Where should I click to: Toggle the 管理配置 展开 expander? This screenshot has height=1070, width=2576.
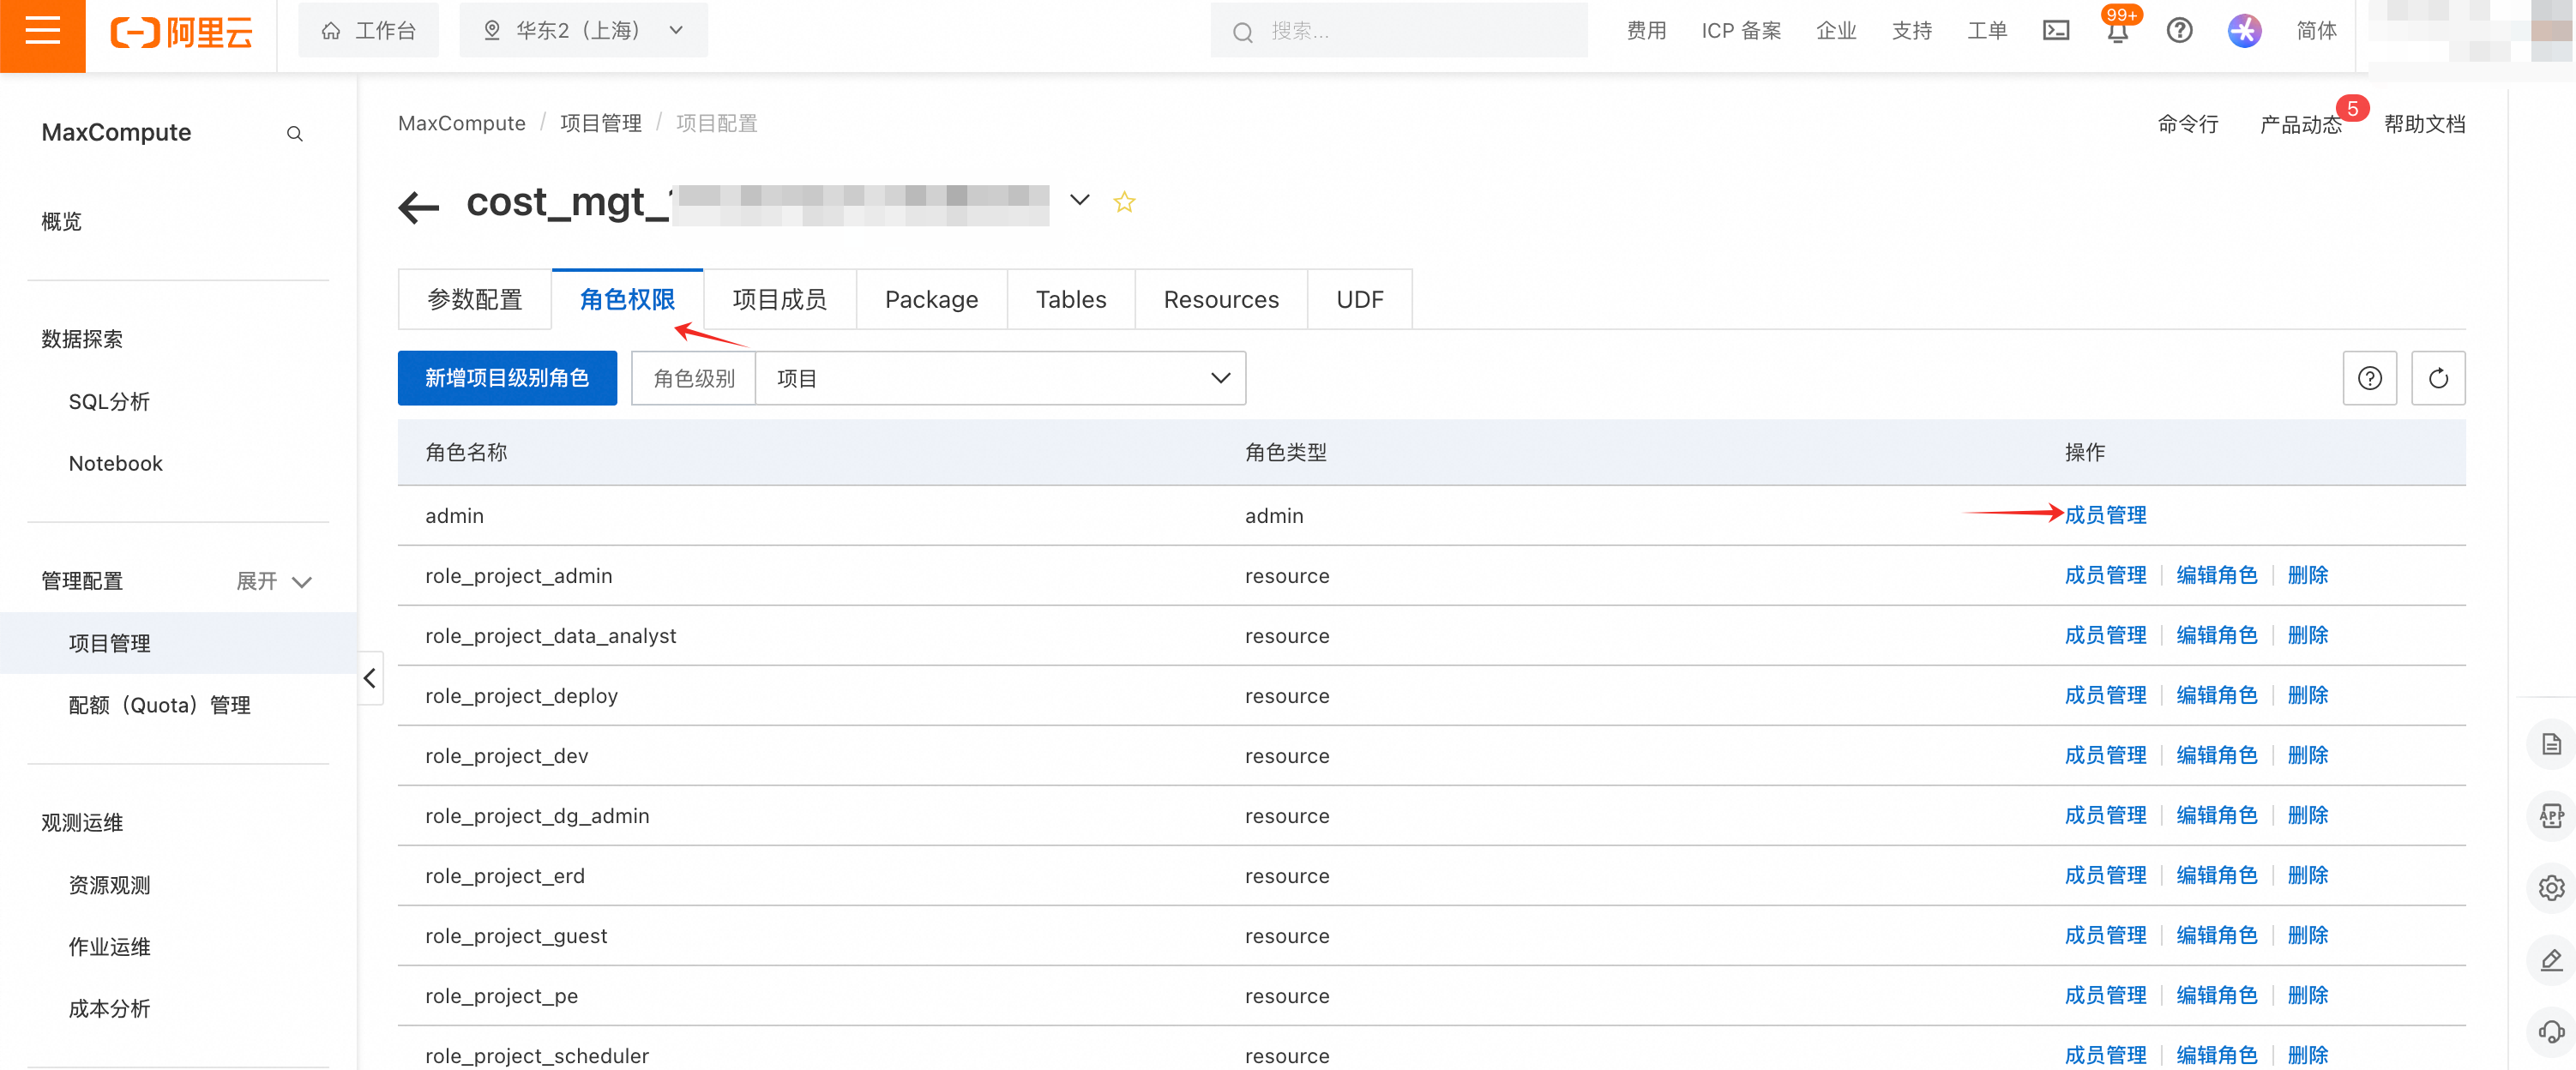[274, 581]
